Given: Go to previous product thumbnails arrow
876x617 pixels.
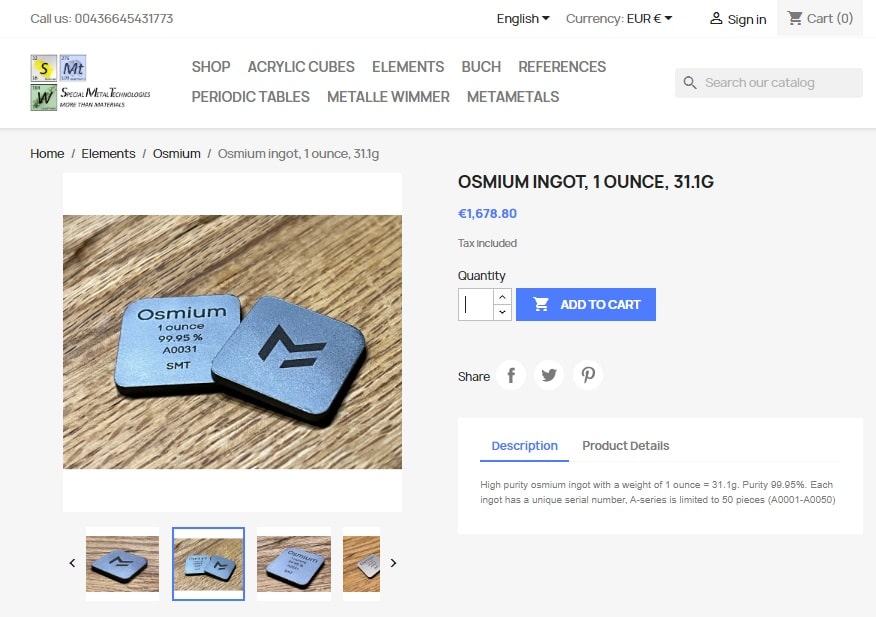Looking at the screenshot, I should [72, 563].
